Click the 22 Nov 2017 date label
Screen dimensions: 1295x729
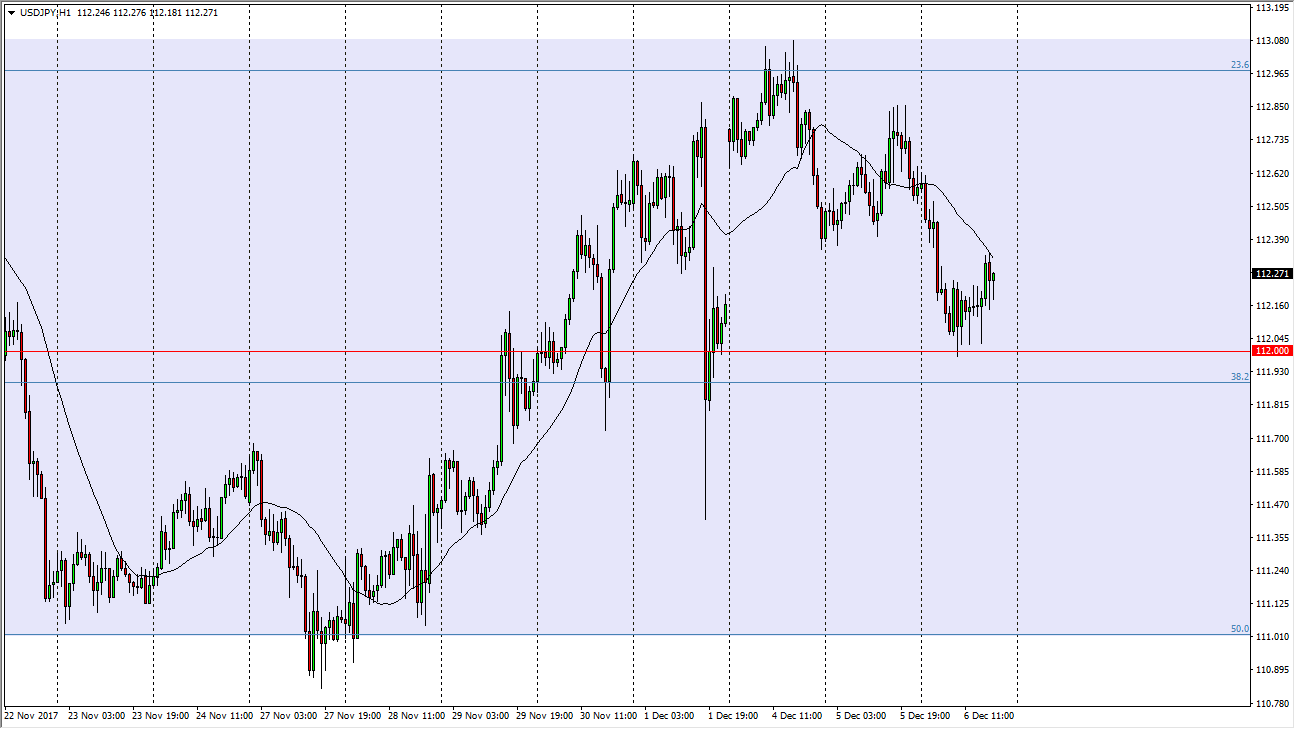31,716
